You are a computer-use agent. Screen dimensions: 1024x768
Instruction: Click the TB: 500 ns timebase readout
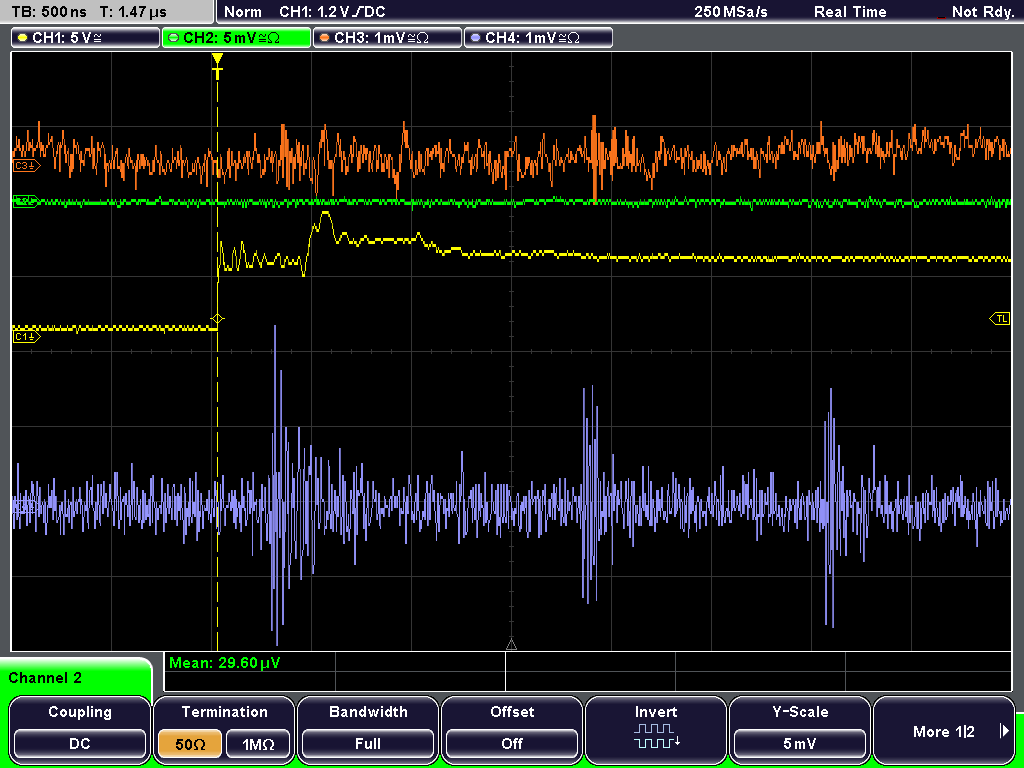(x=50, y=11)
